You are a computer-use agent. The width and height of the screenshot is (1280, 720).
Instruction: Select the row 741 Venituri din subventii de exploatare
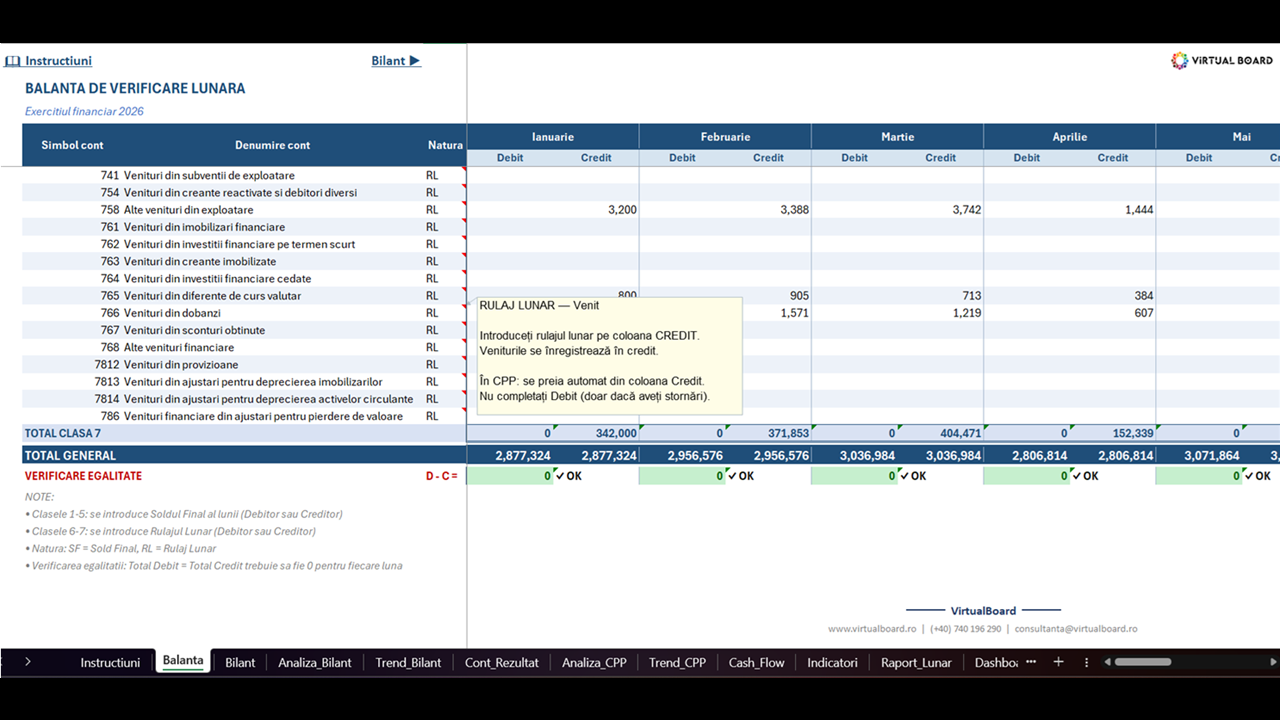click(245, 176)
